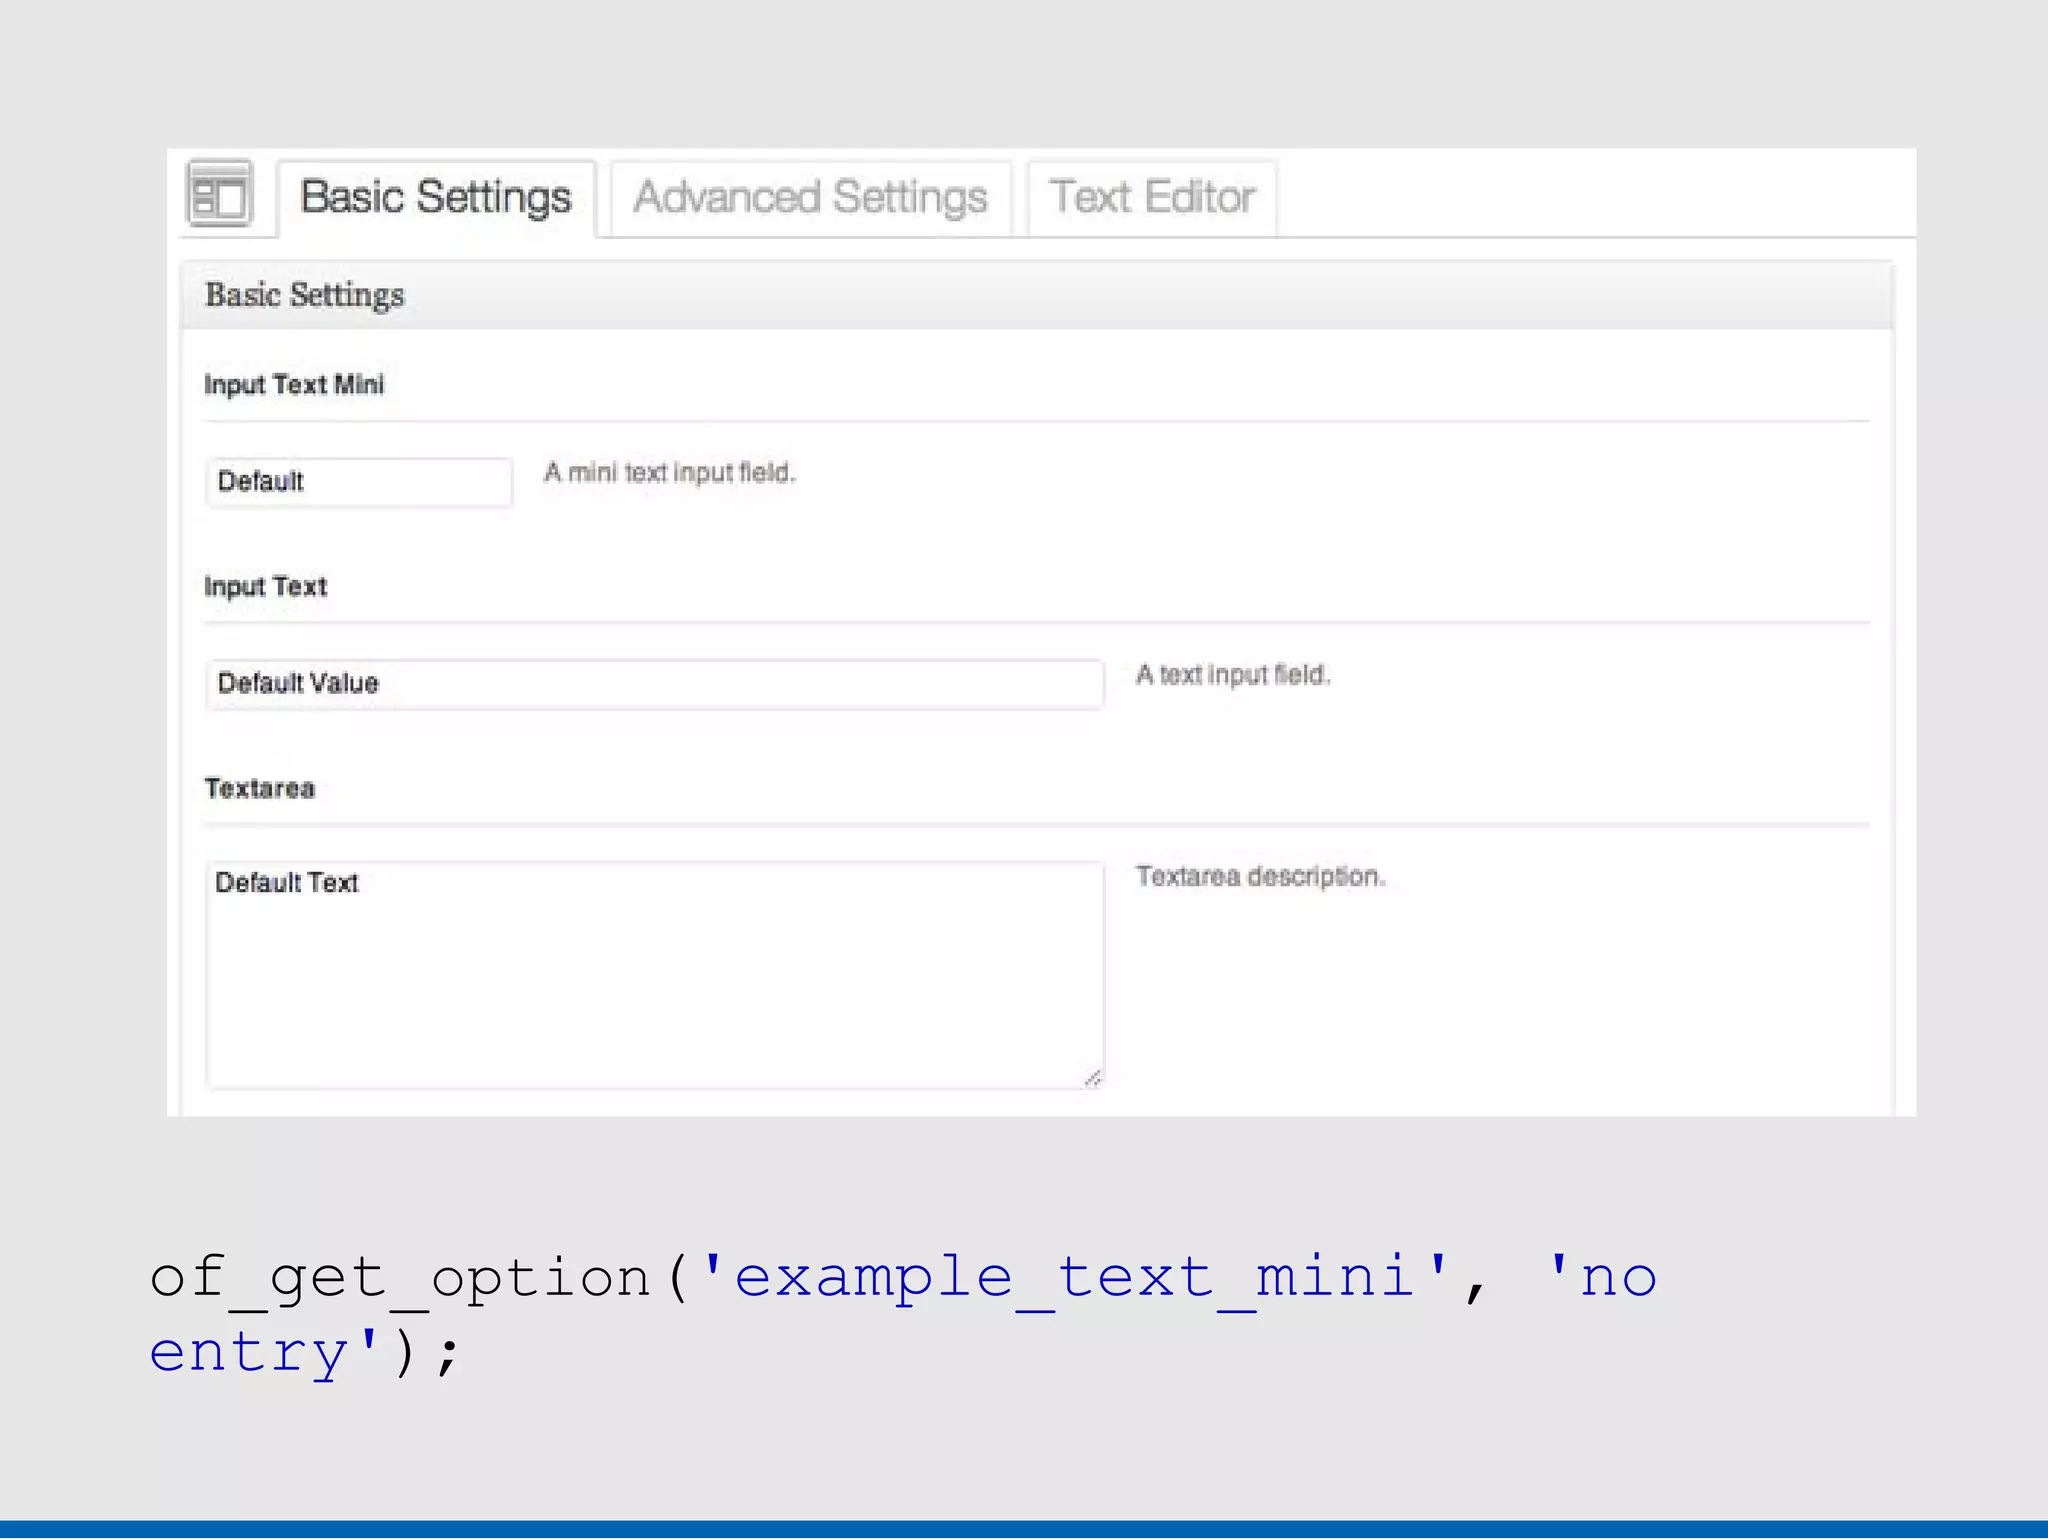The image size is (2048, 1539).
Task: Switch to the Basic Settings tab
Action: click(436, 198)
